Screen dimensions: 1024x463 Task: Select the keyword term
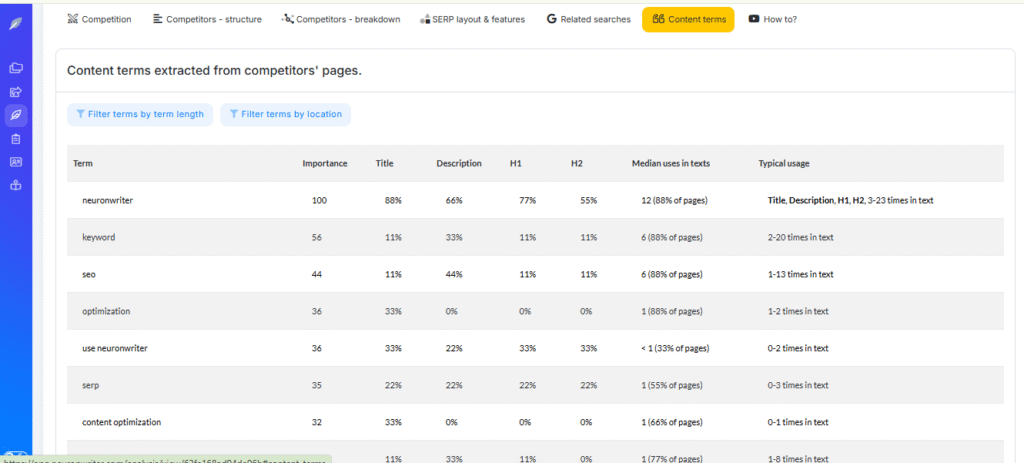[99, 238]
